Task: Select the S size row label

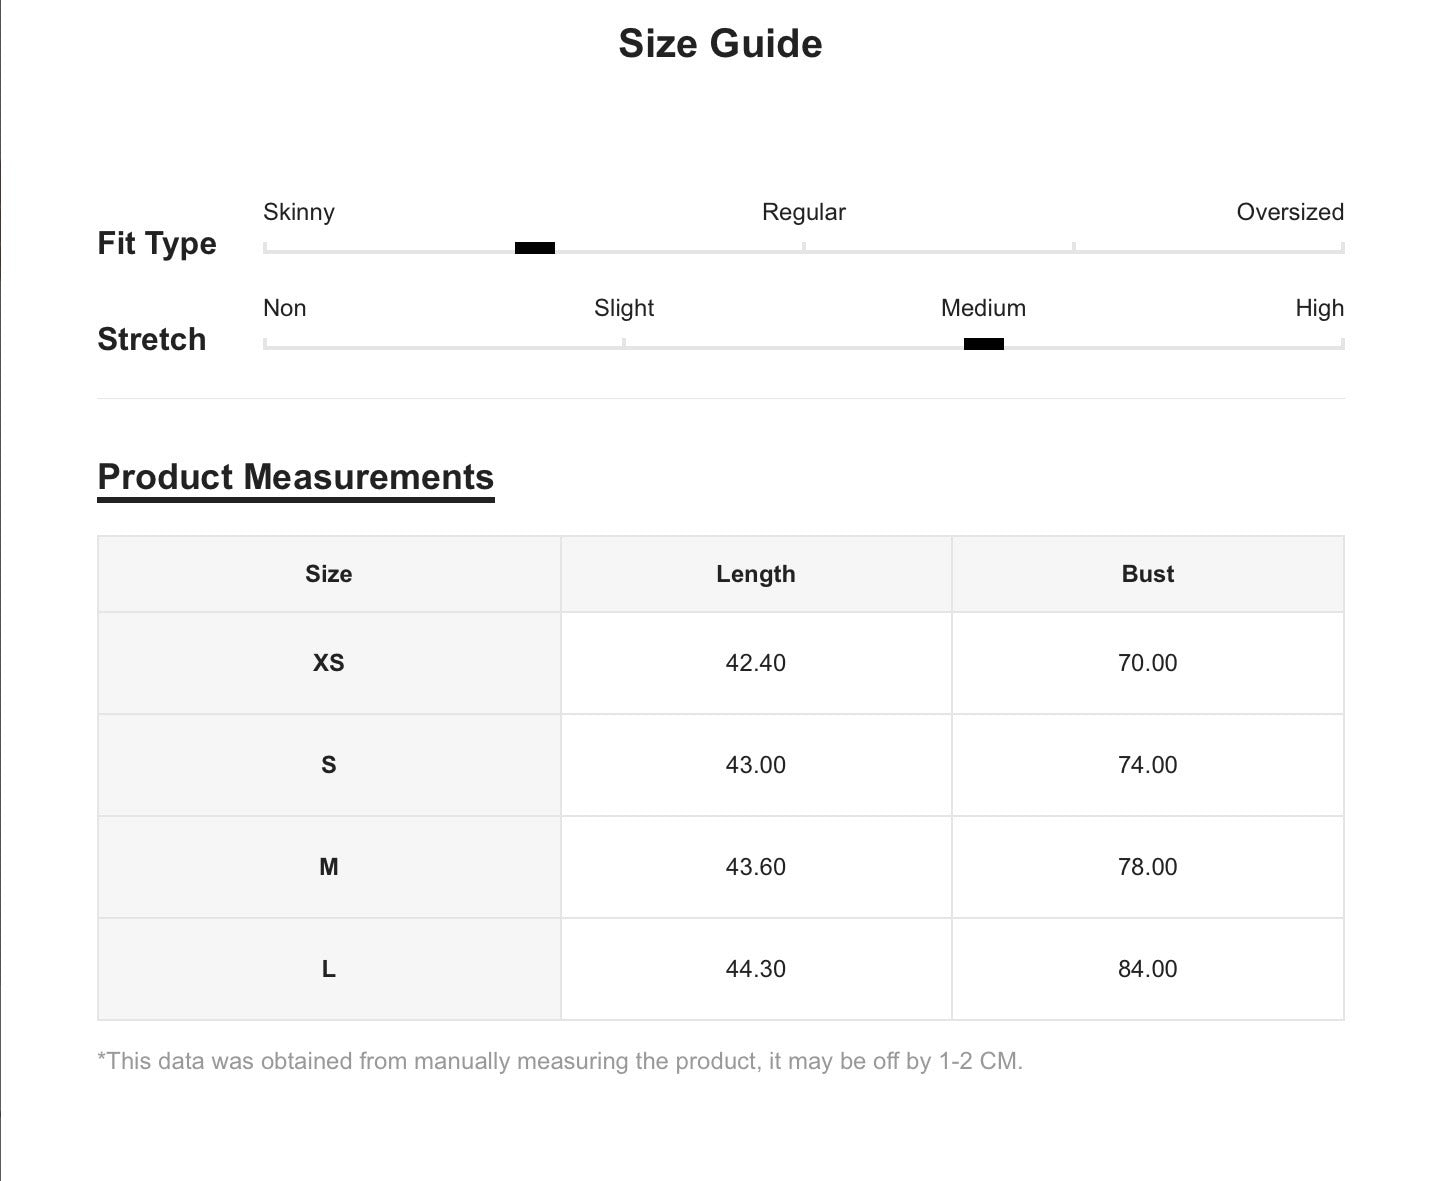Action: point(329,765)
